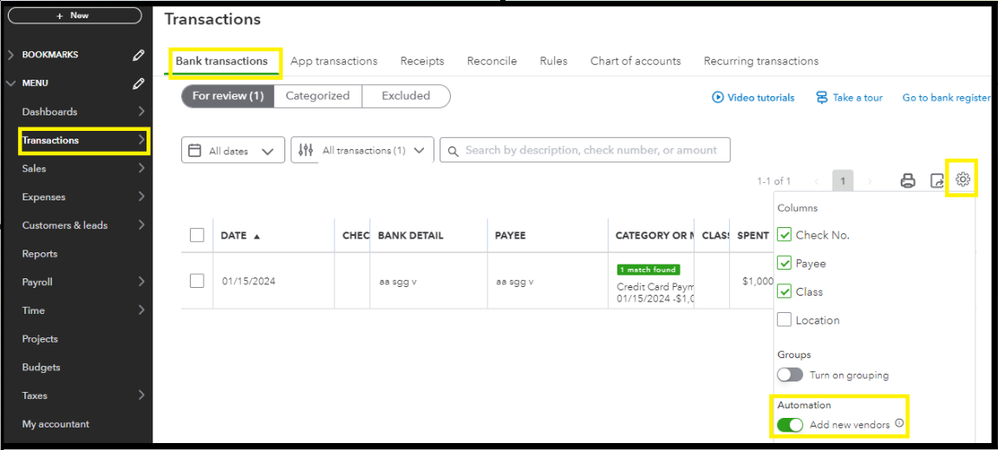Click the calendar icon in All dates
The image size is (998, 450).
pyautogui.click(x=196, y=151)
